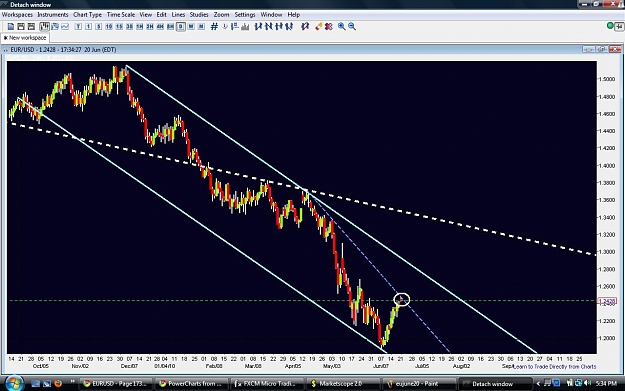Select the 1 minute time scale

click(88, 27)
